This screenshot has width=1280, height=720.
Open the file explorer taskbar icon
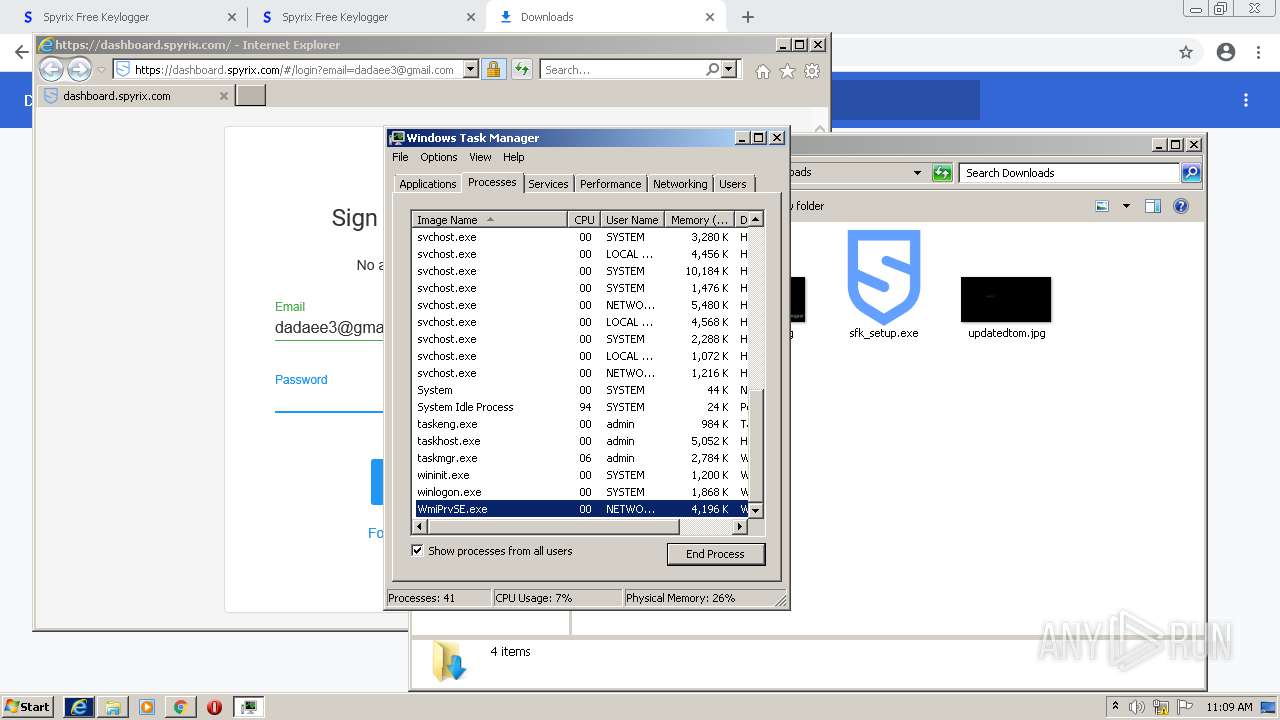tap(113, 707)
